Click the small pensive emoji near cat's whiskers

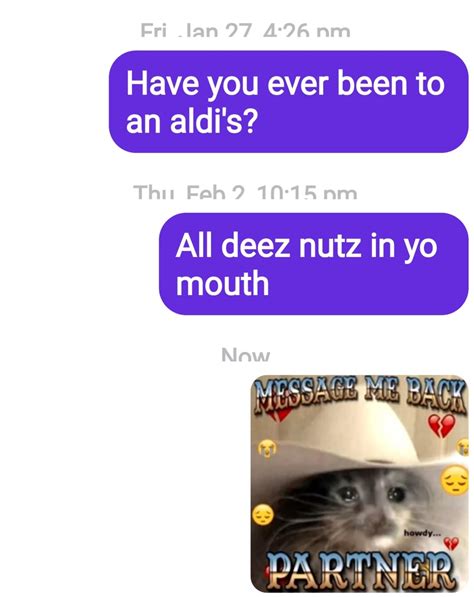coord(263,515)
